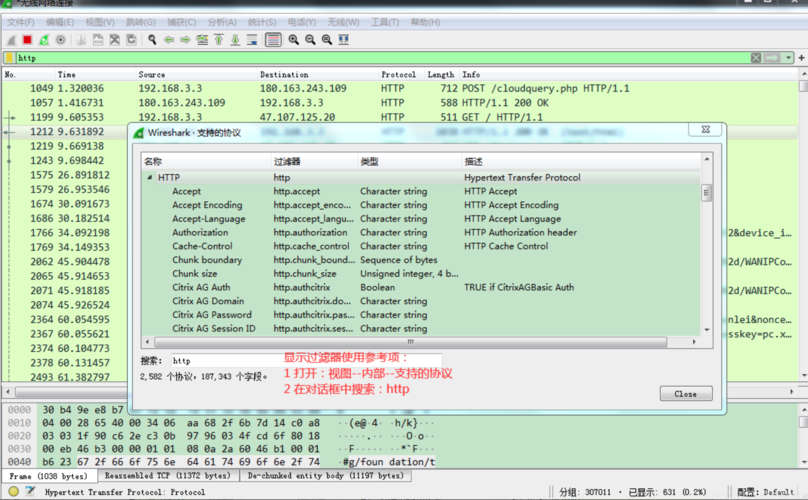The height and width of the screenshot is (500, 808).
Task: Save the capture file from toolbar
Action: tap(98, 40)
